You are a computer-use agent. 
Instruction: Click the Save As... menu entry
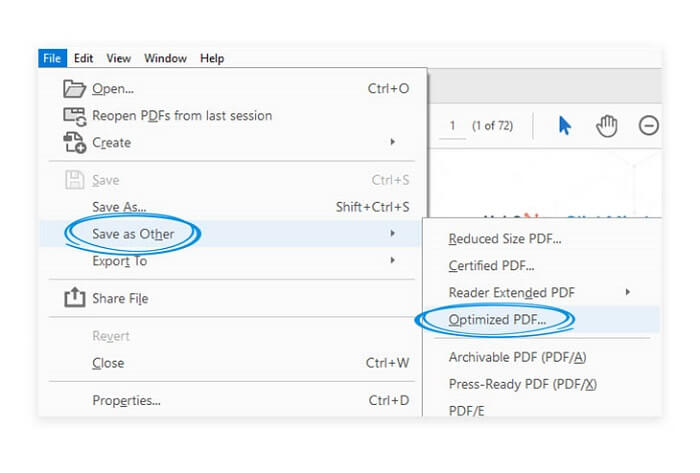pos(119,207)
